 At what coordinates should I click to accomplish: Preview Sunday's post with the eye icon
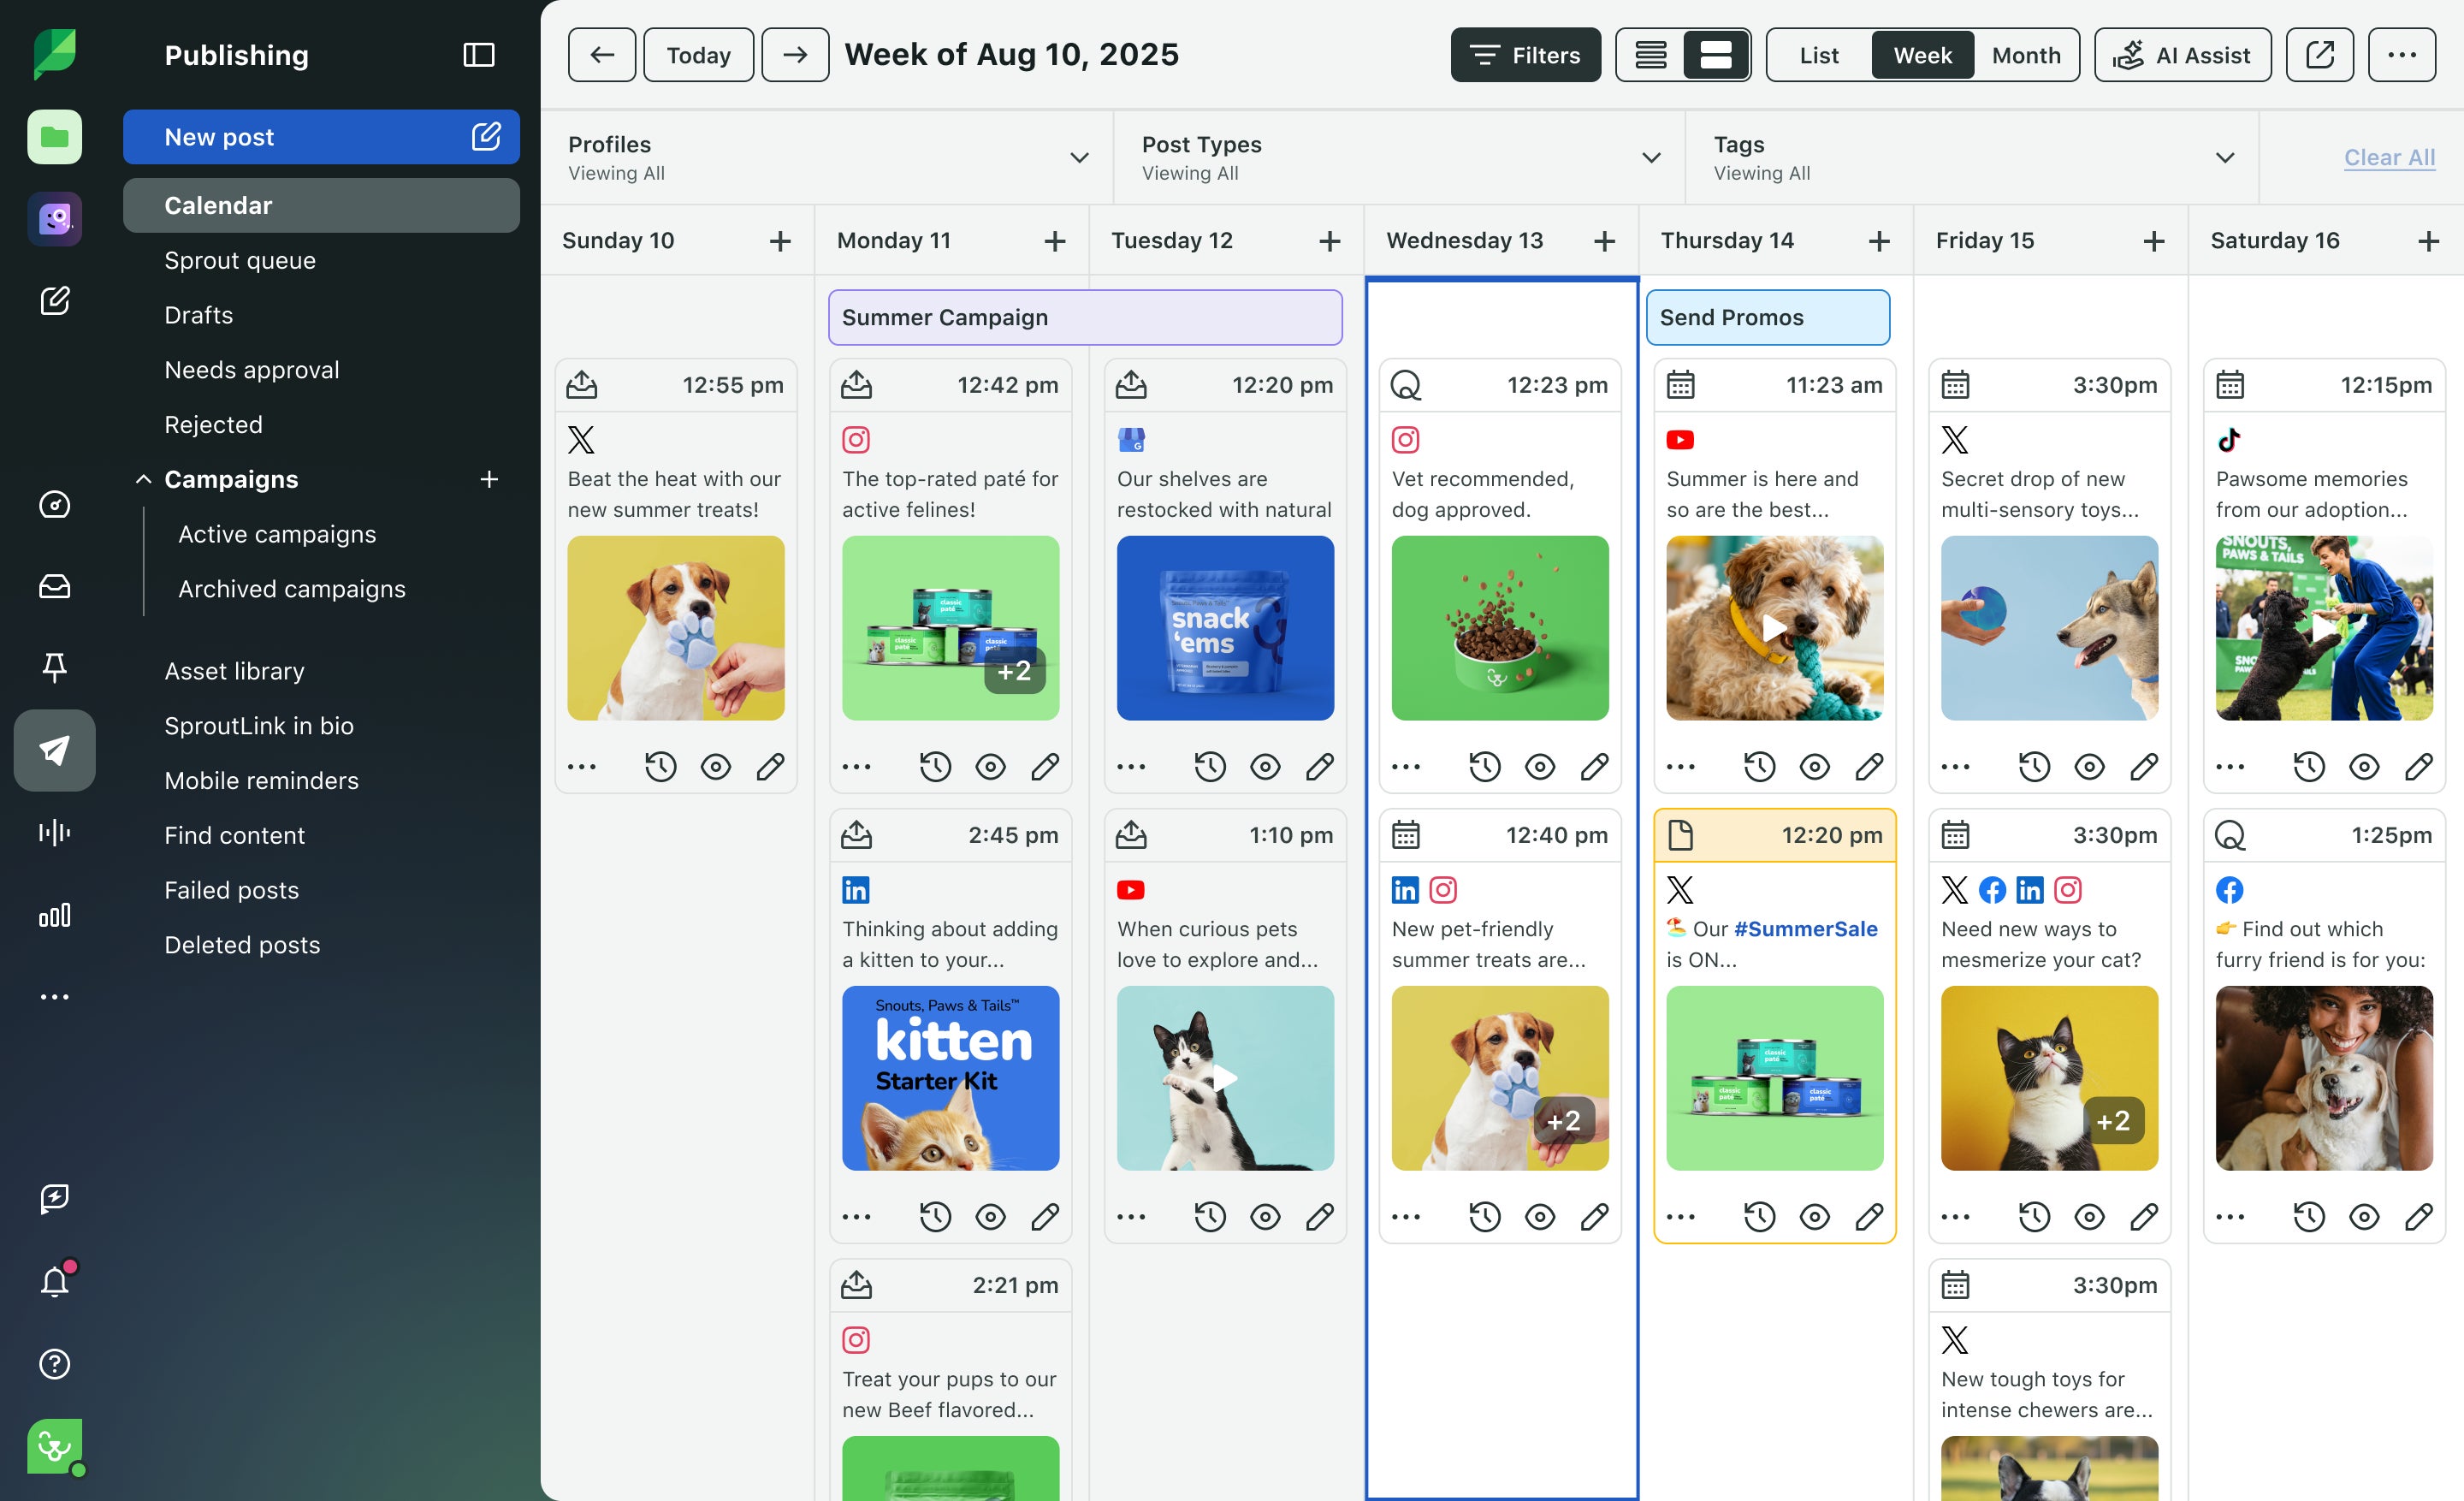pos(716,766)
